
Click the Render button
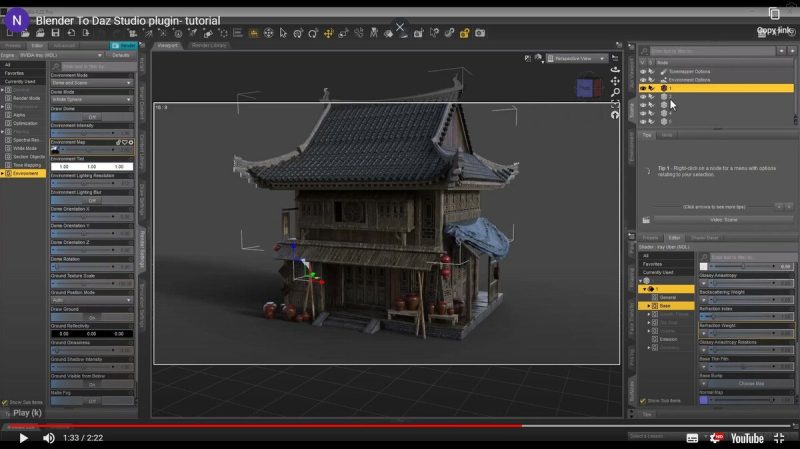[124, 46]
